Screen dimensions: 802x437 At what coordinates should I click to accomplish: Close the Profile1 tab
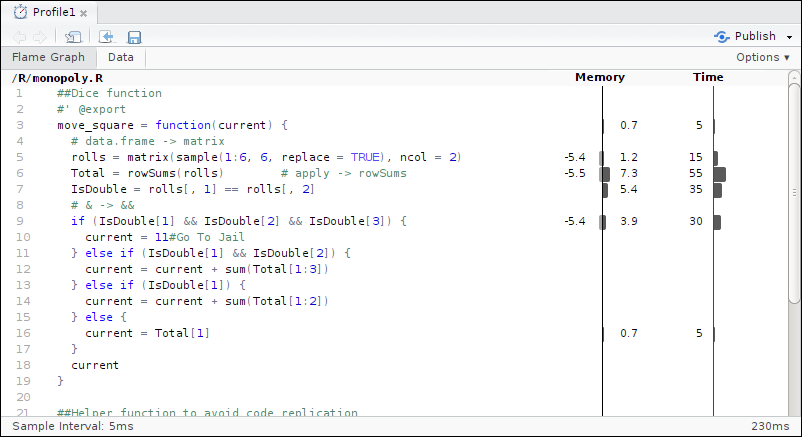click(84, 13)
